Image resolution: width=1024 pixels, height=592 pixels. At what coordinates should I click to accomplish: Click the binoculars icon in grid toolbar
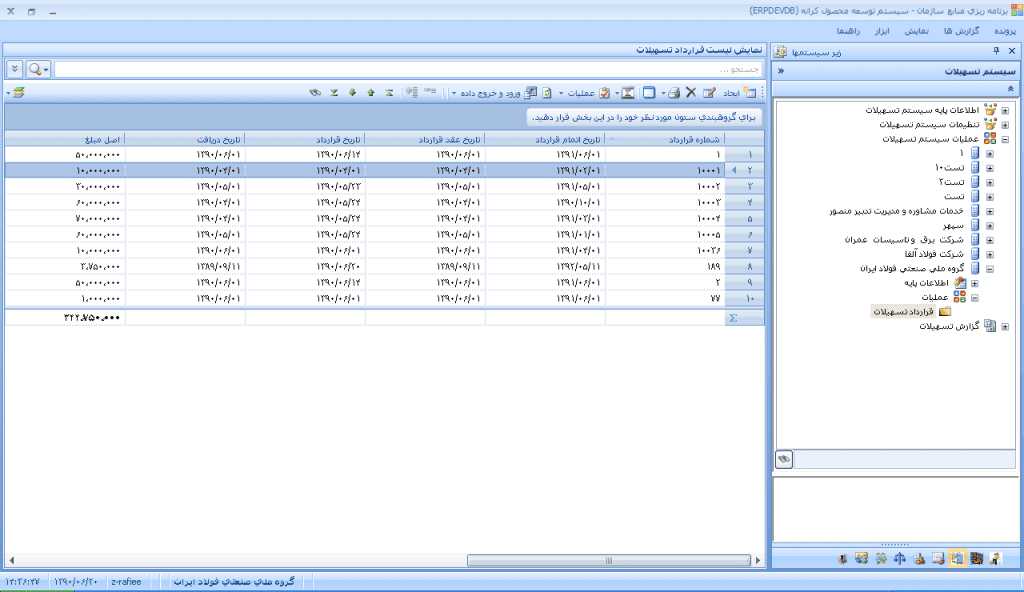pos(314,93)
